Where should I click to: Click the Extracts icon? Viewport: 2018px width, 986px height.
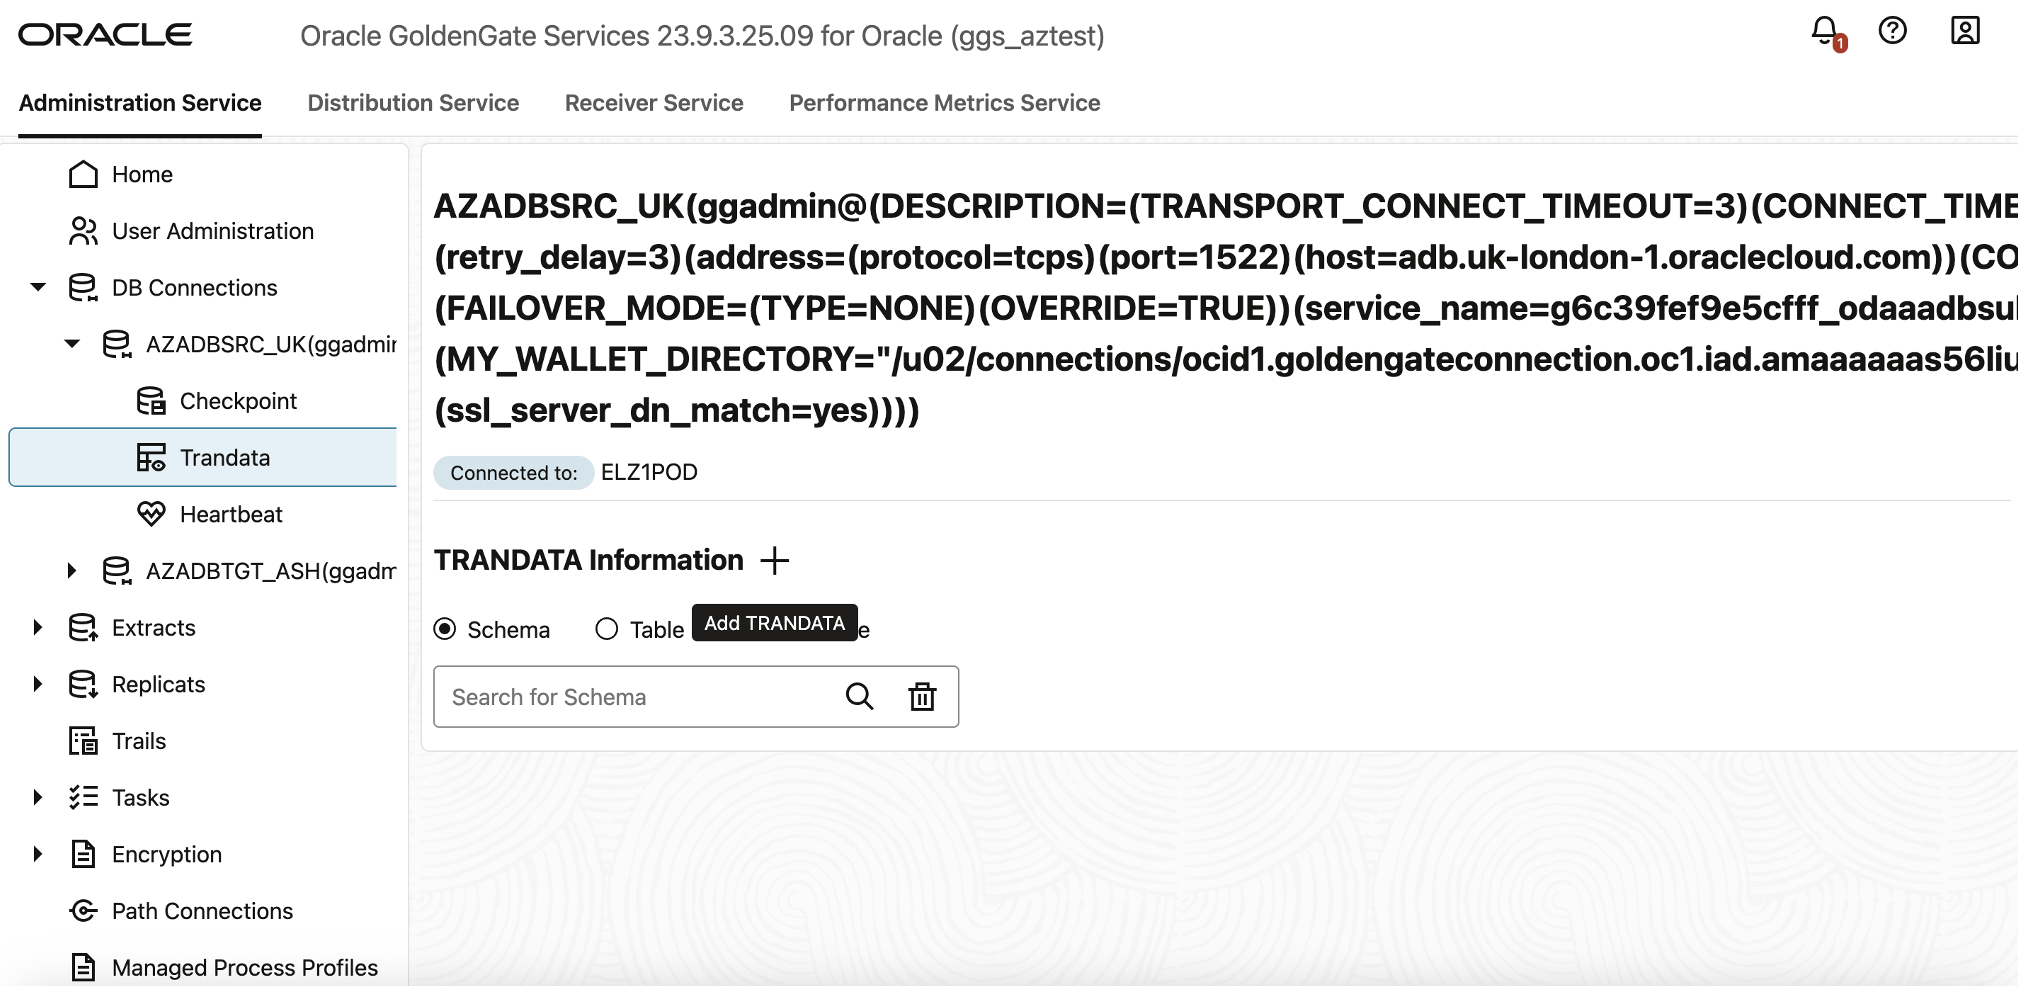(83, 628)
